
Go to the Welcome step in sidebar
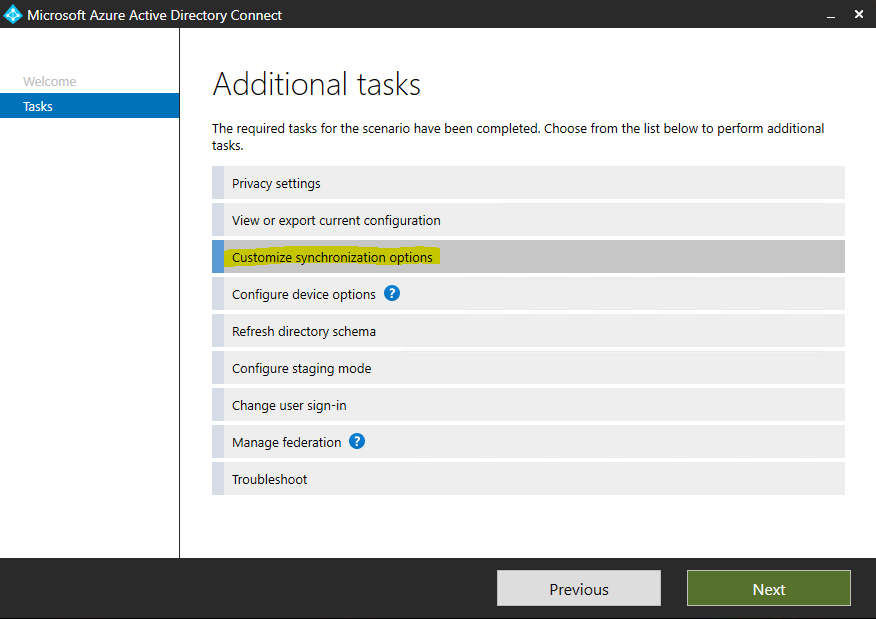coord(49,82)
